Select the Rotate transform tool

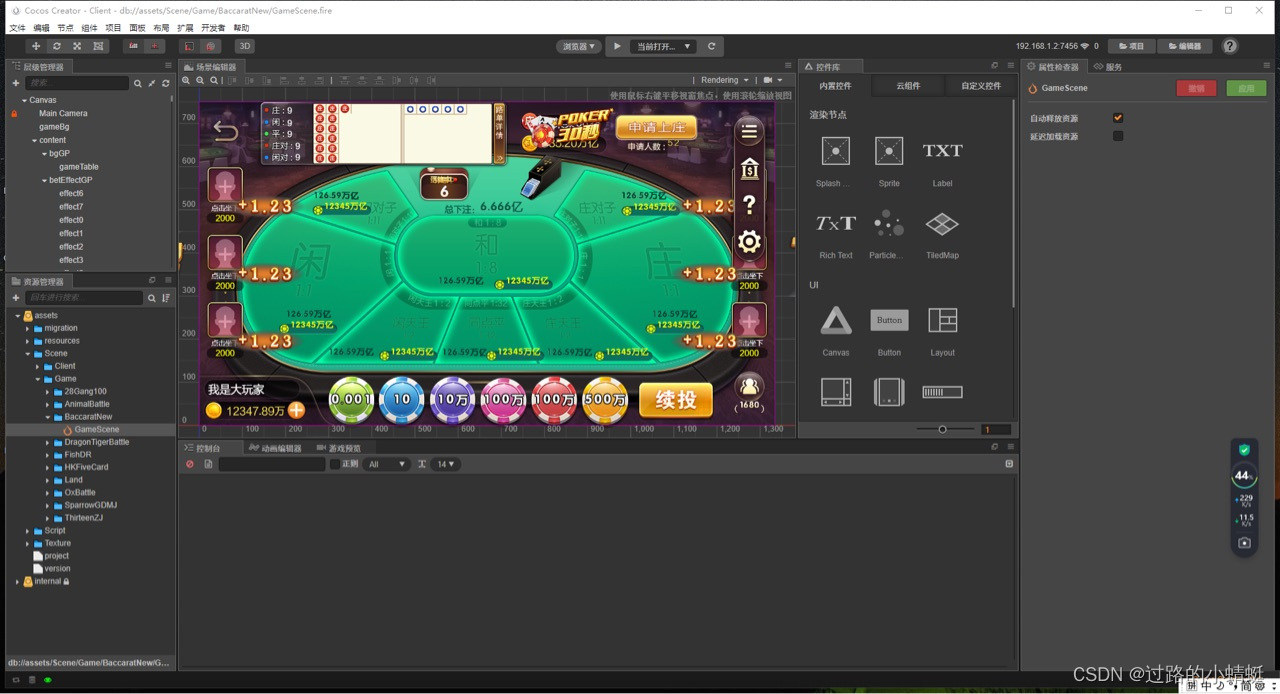pos(56,46)
